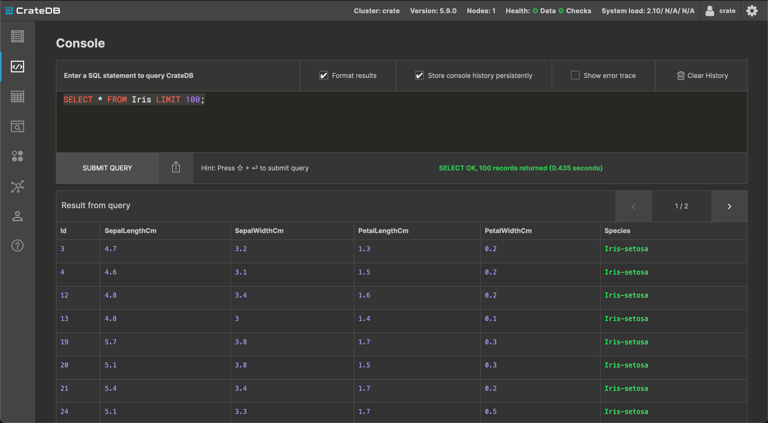Select the Console icon in sidebar
This screenshot has width=768, height=423.
(18, 67)
